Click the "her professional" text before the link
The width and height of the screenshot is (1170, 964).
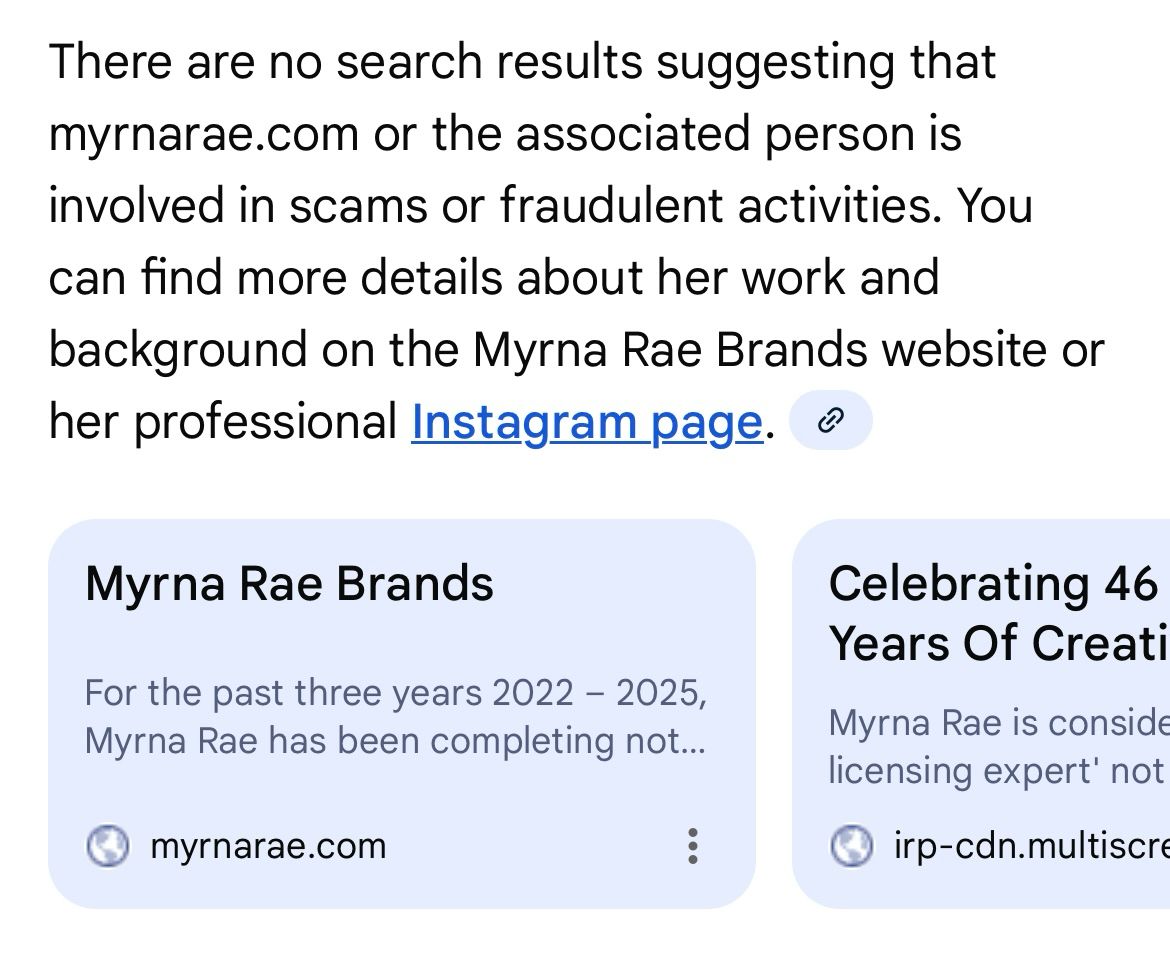click(223, 422)
